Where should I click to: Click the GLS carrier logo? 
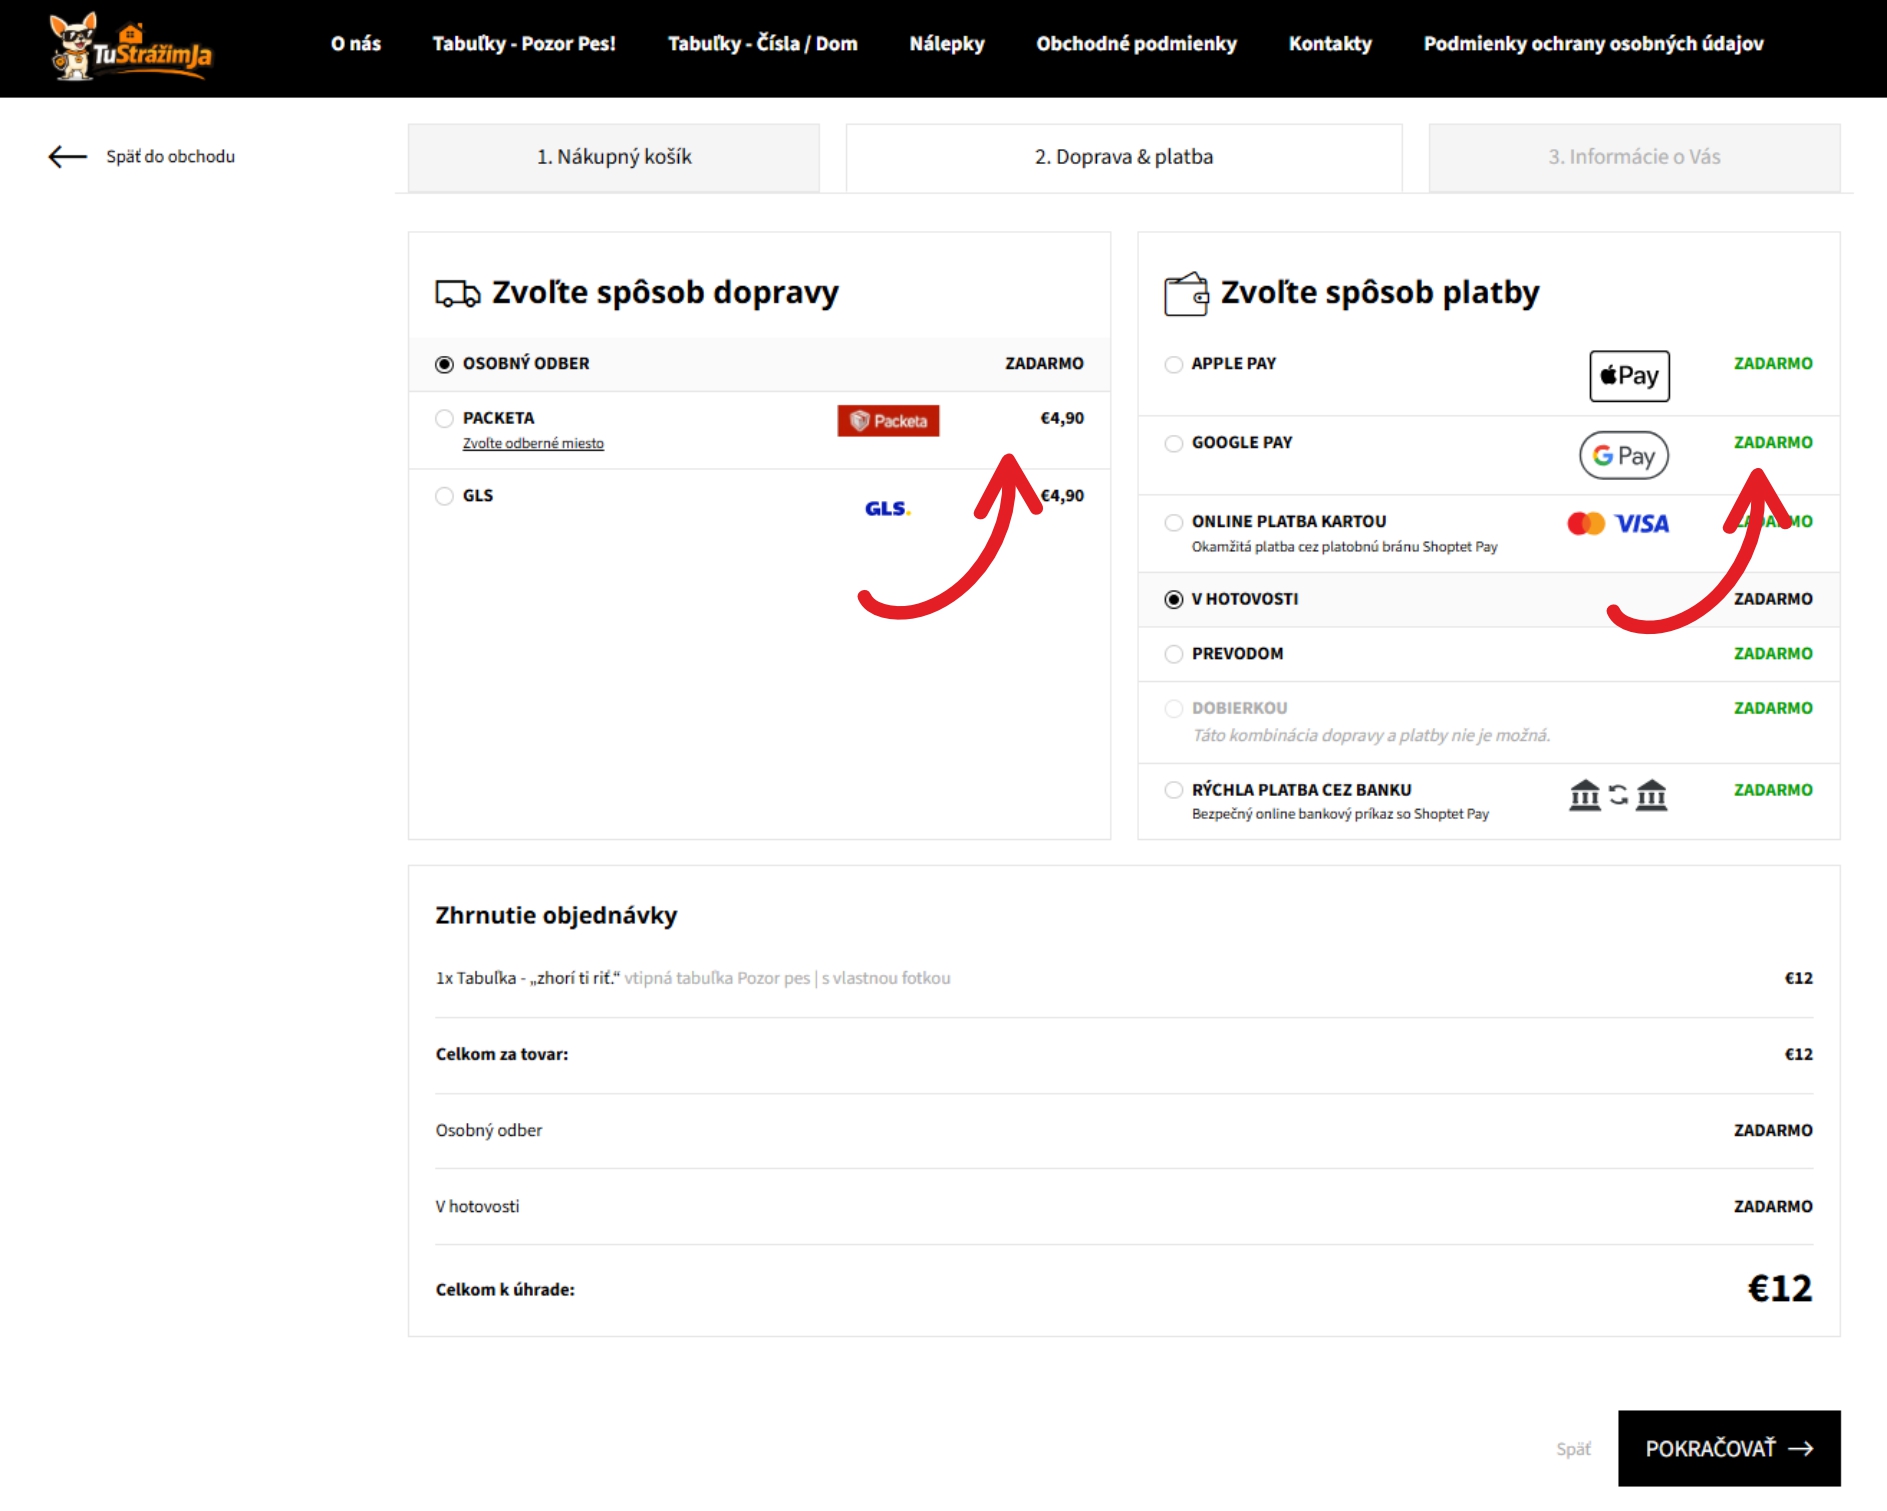[x=886, y=508]
